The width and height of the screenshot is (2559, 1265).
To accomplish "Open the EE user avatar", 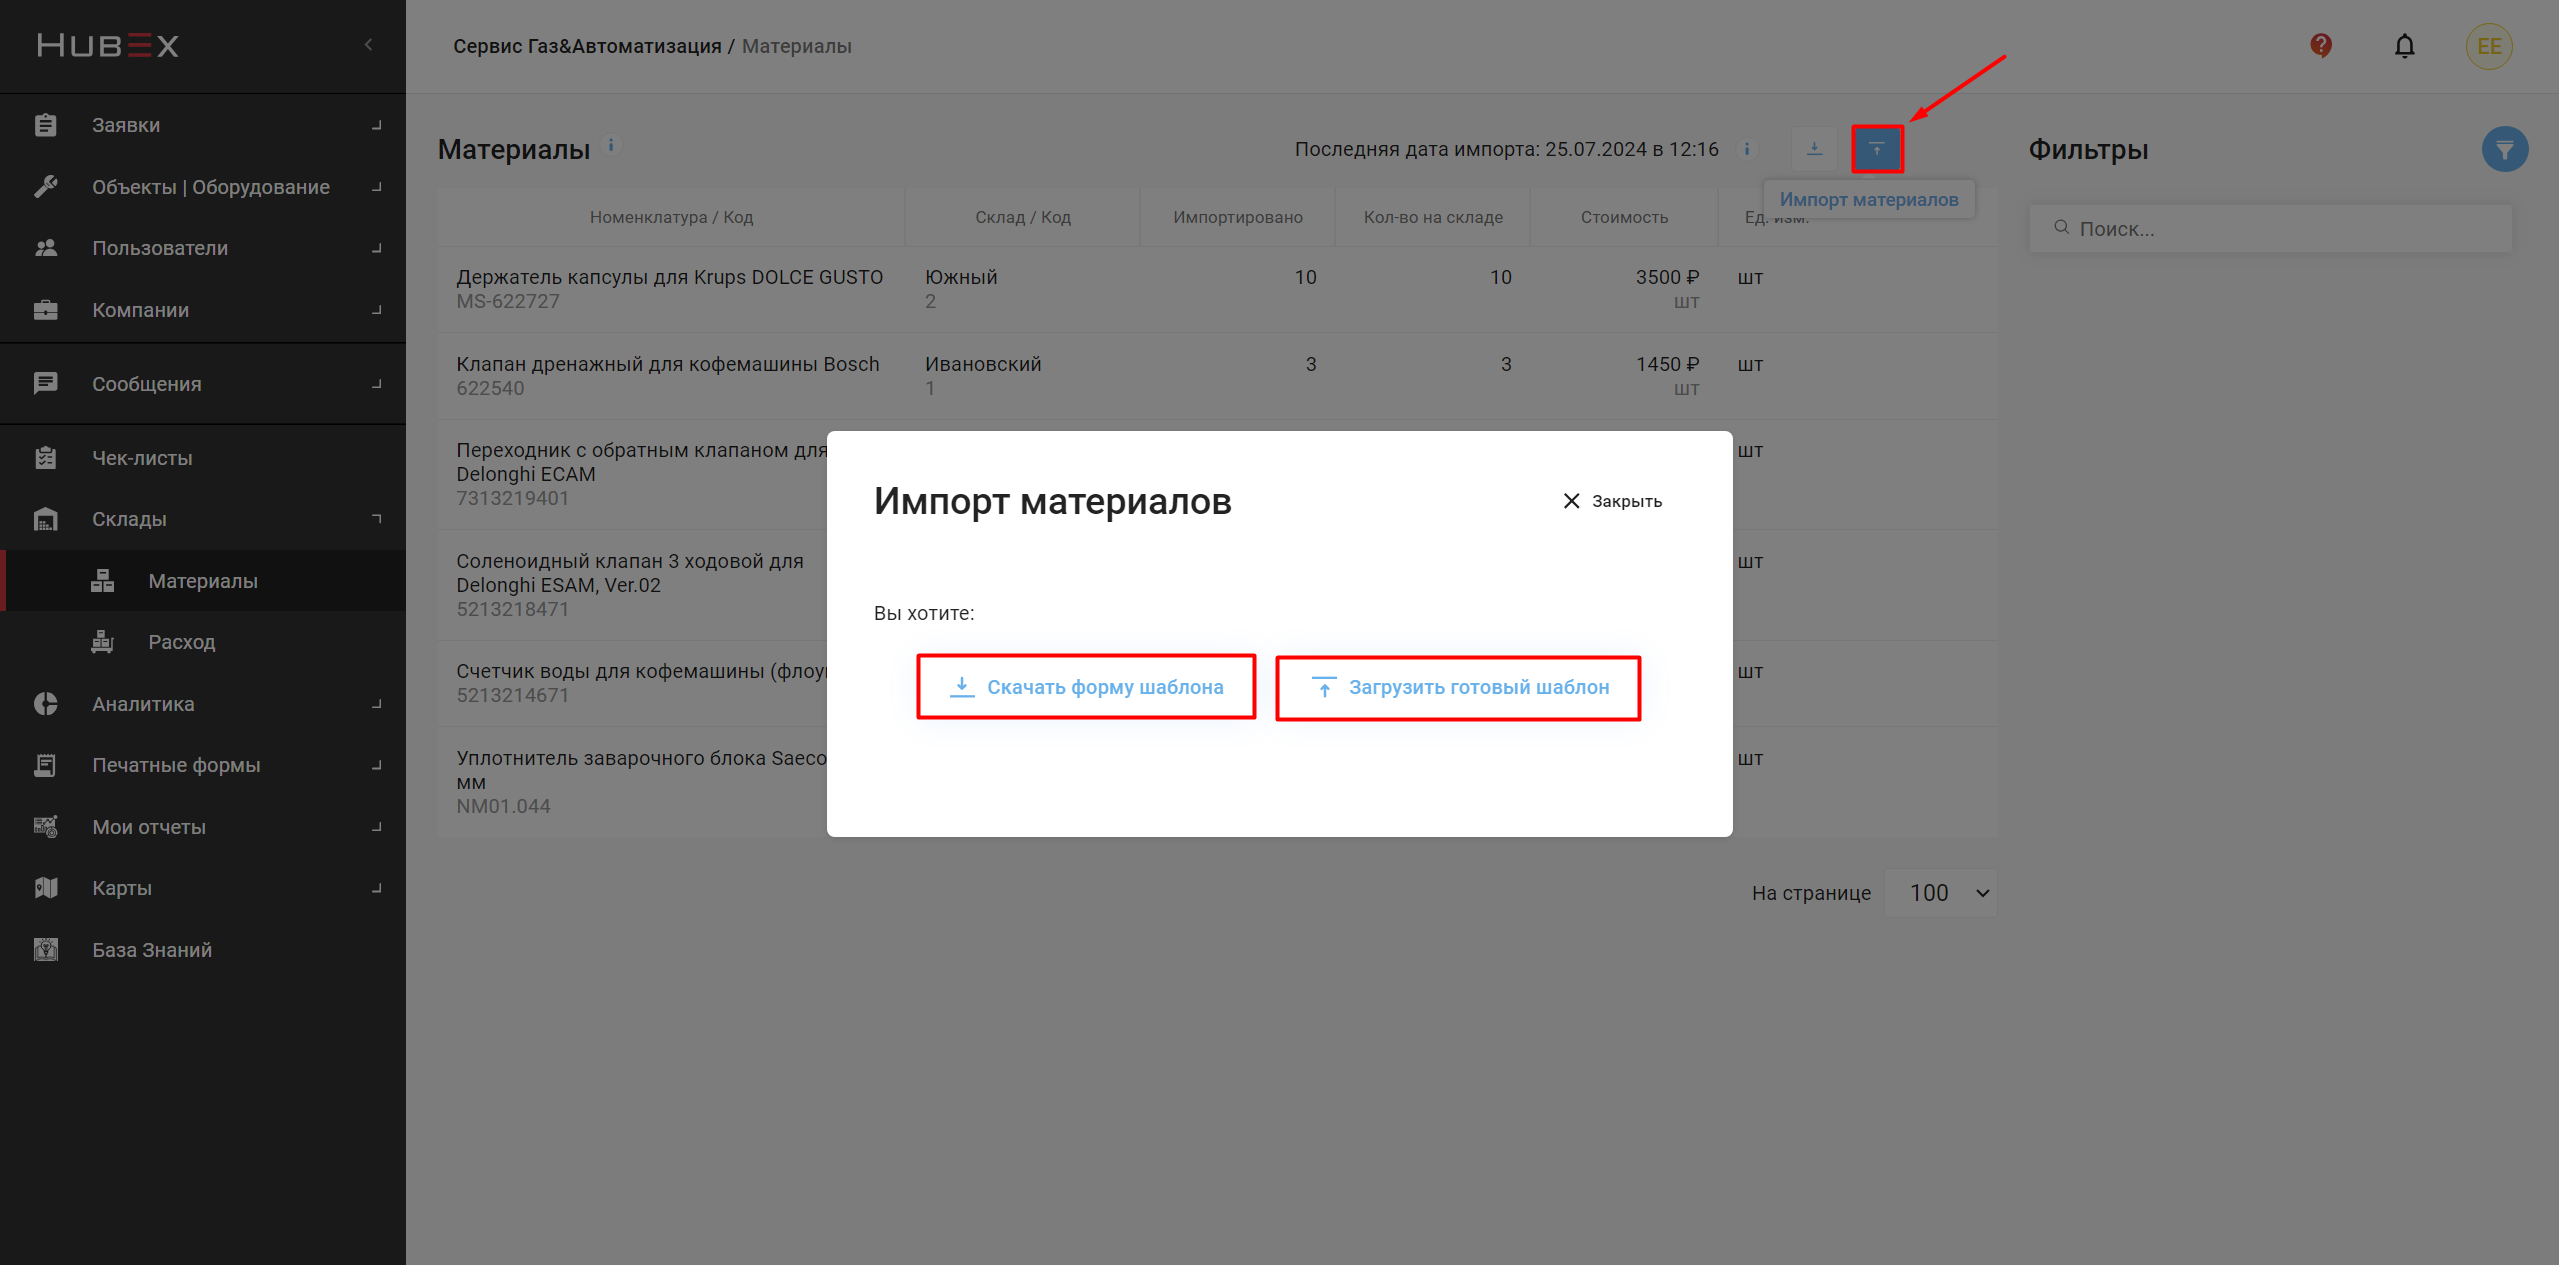I will click(x=2488, y=46).
